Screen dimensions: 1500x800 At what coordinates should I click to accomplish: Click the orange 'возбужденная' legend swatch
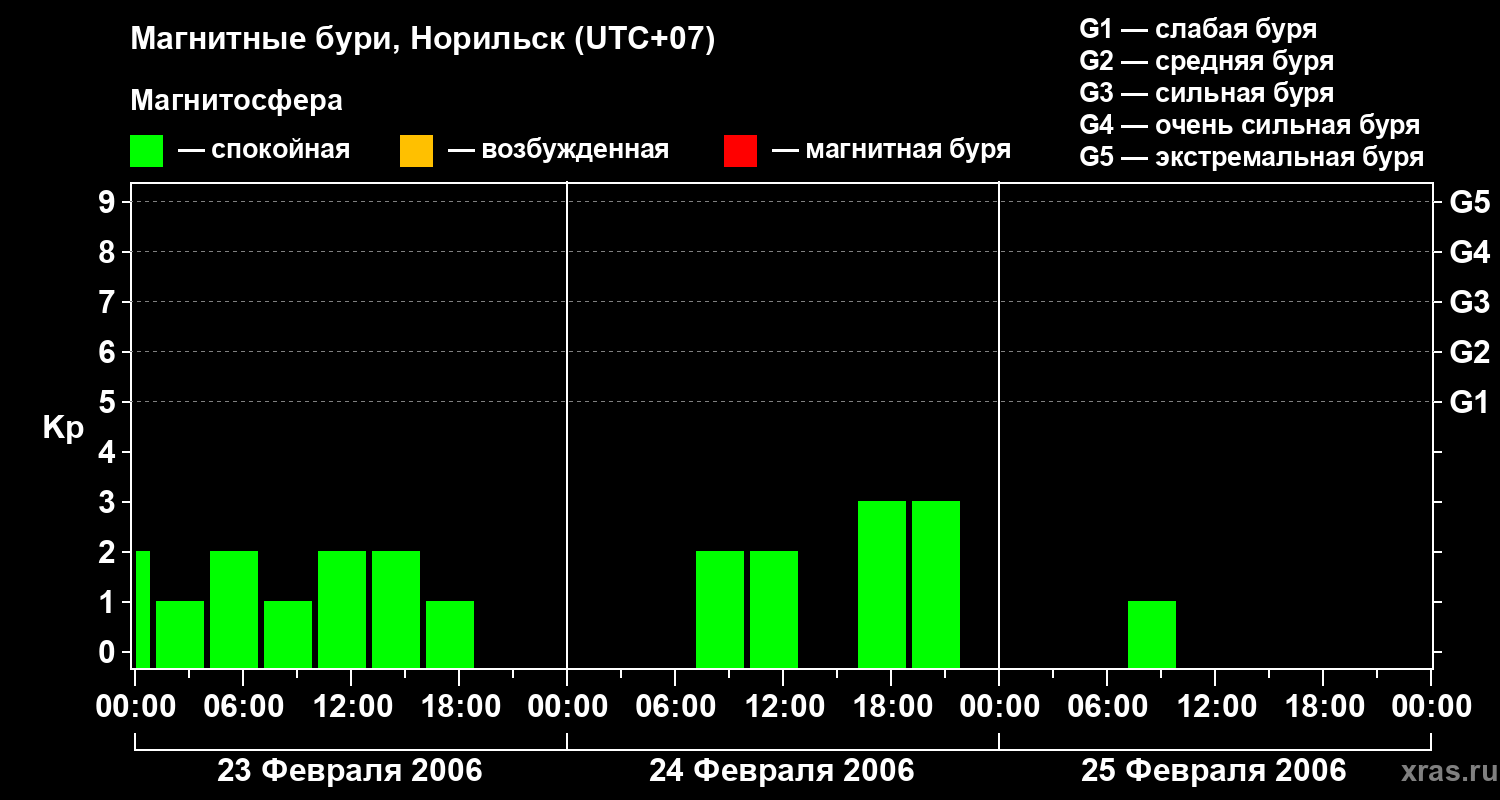tap(416, 151)
